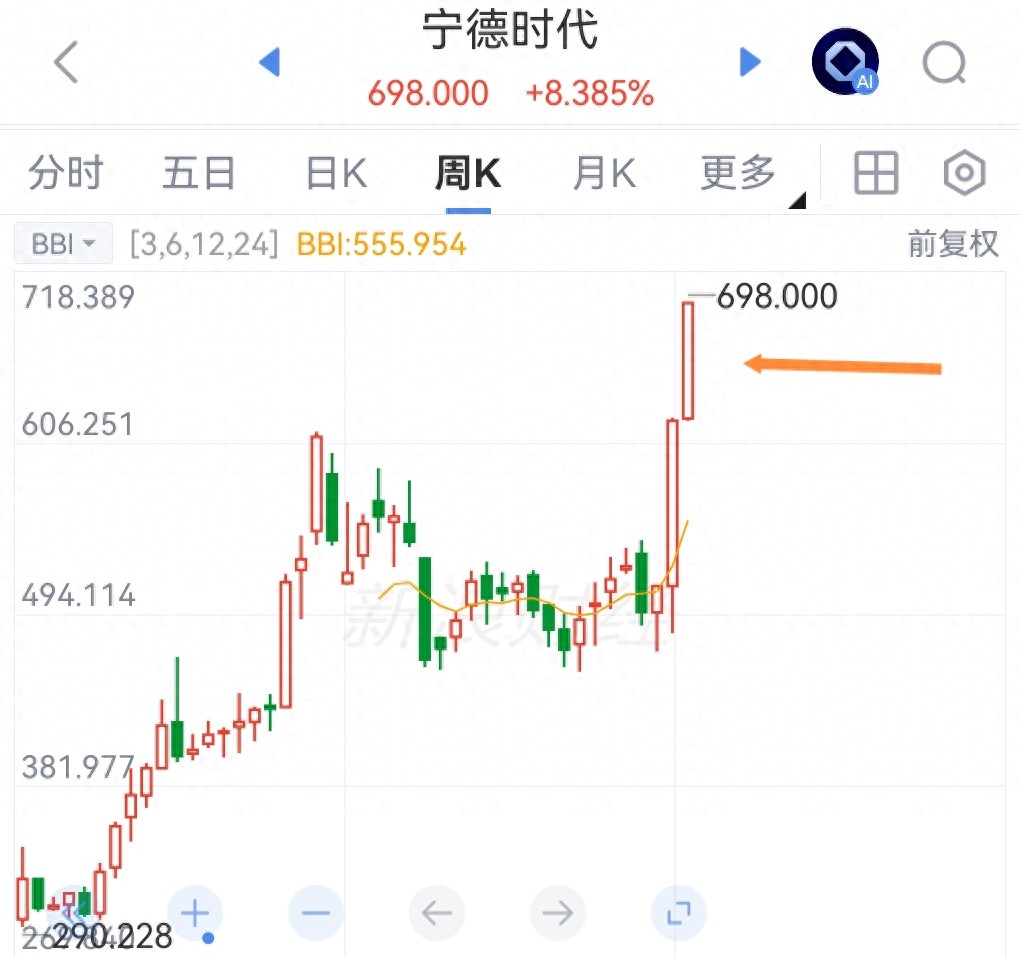Open the multi-chart grid layout icon
The width and height of the screenshot is (1020, 958).
tap(876, 173)
